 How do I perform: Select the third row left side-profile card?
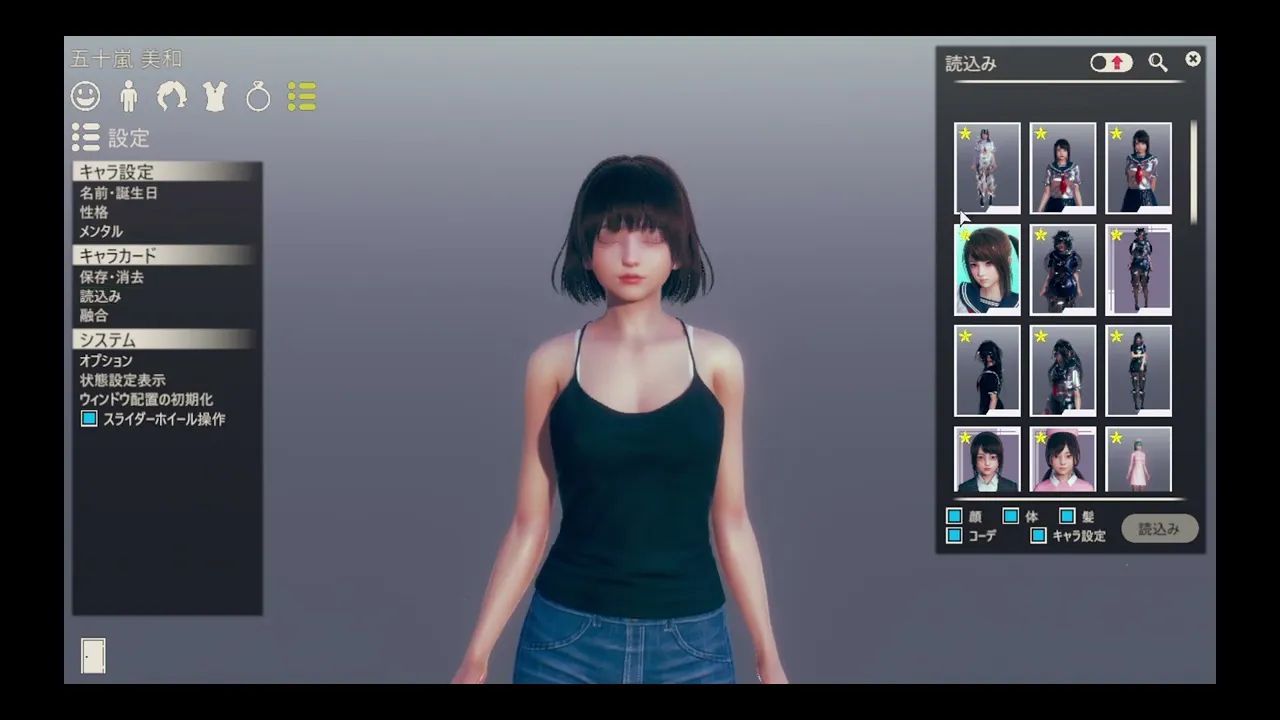click(x=987, y=371)
